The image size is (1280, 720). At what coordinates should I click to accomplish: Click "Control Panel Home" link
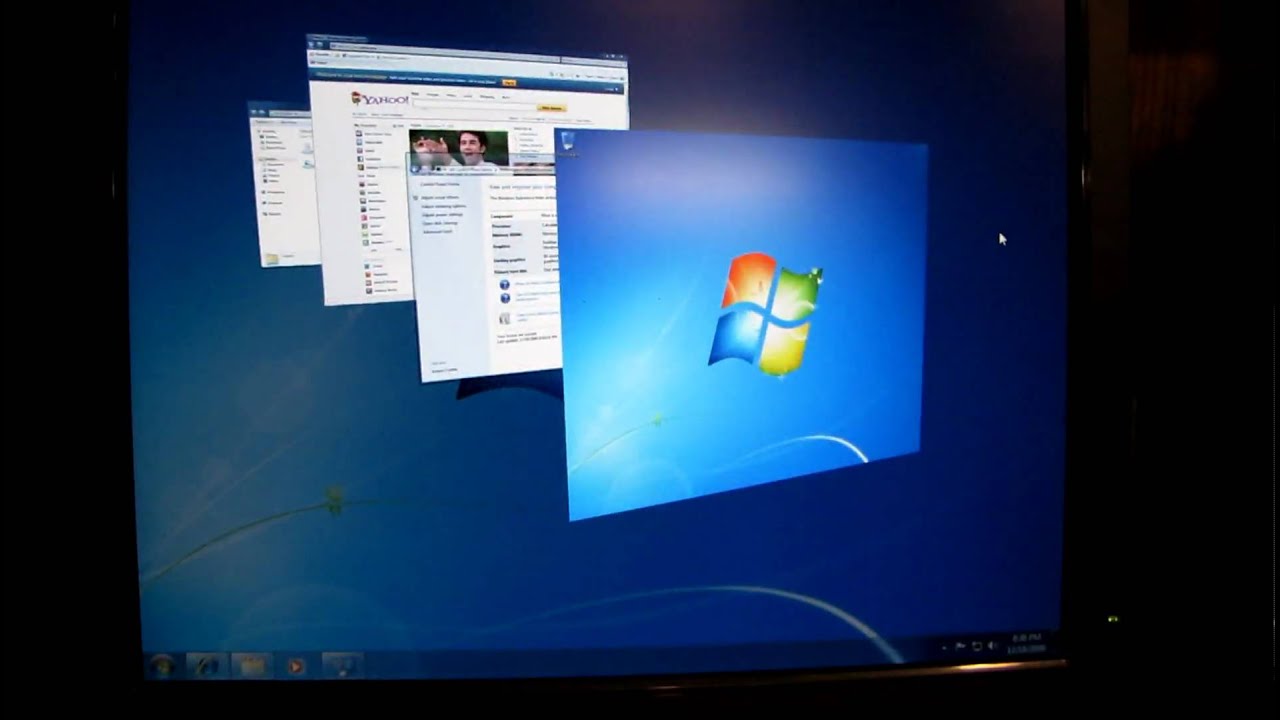pos(440,184)
